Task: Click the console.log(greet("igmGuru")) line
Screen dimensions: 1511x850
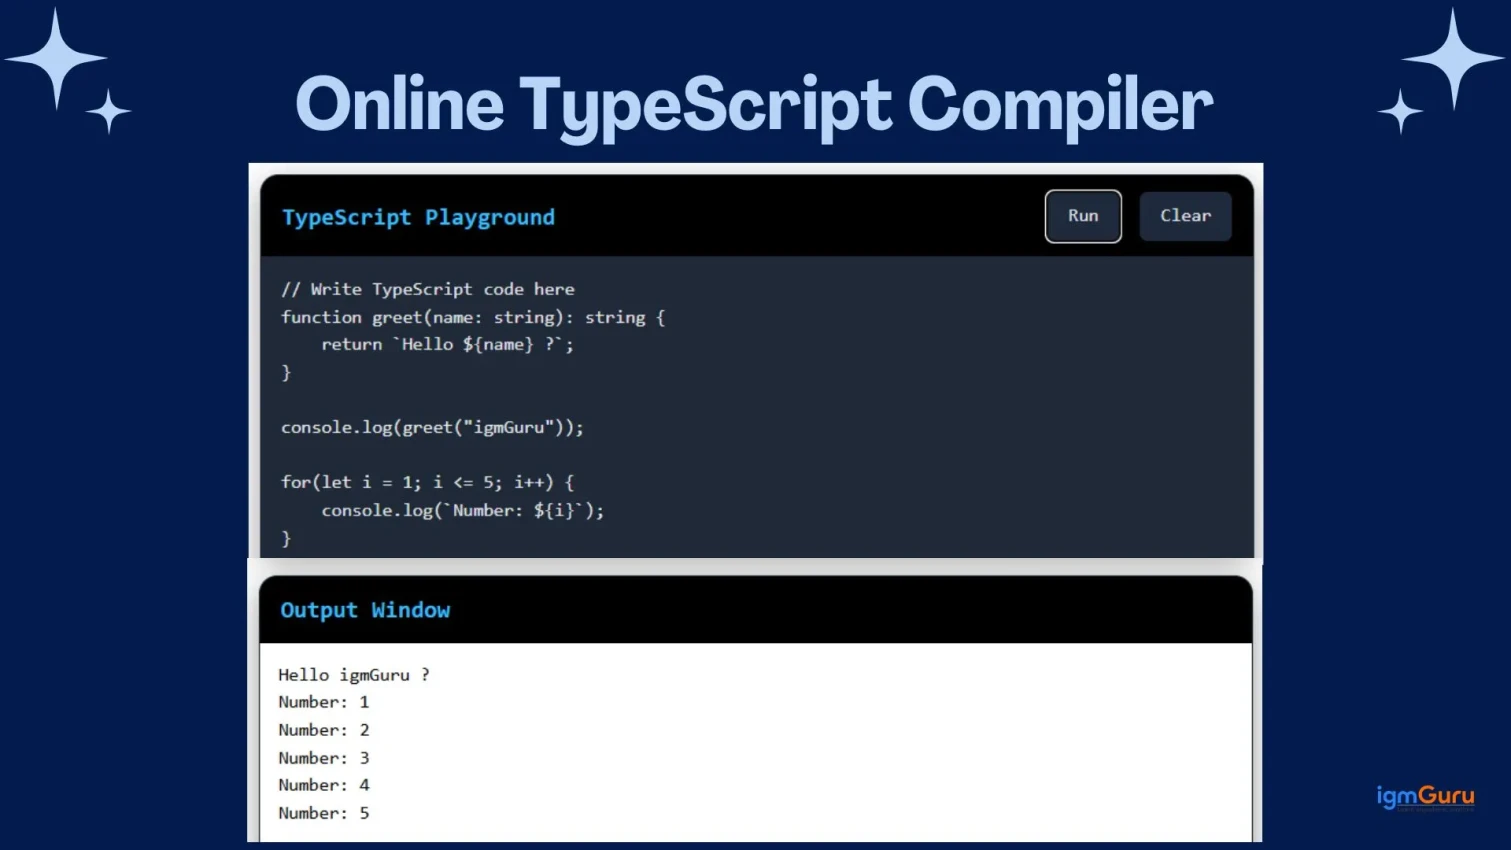Action: [x=432, y=427]
